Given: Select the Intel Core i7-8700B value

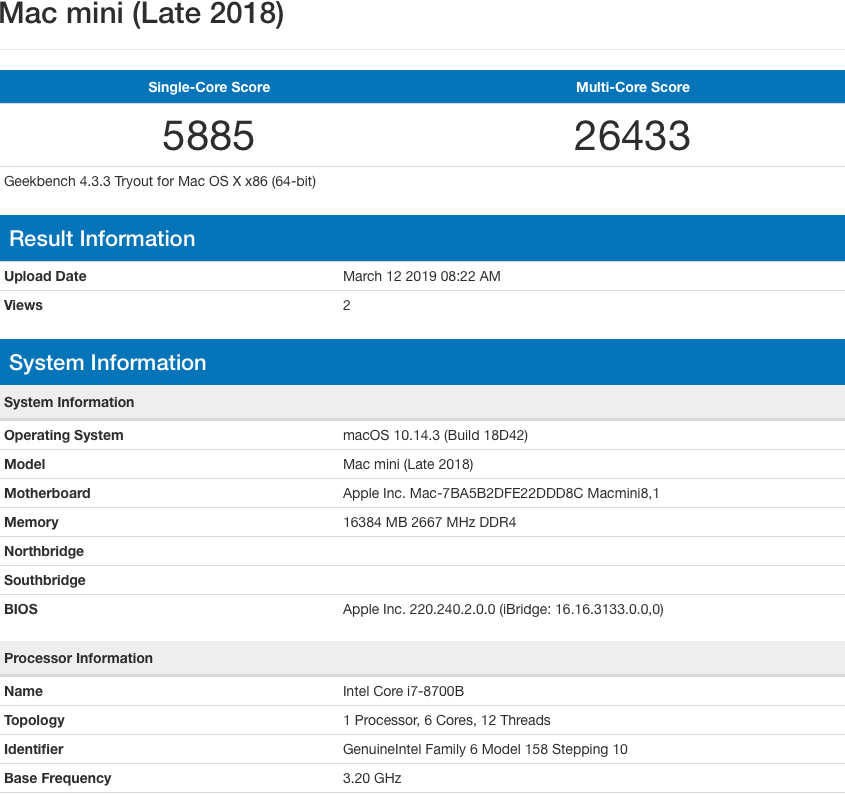Looking at the screenshot, I should [x=404, y=692].
